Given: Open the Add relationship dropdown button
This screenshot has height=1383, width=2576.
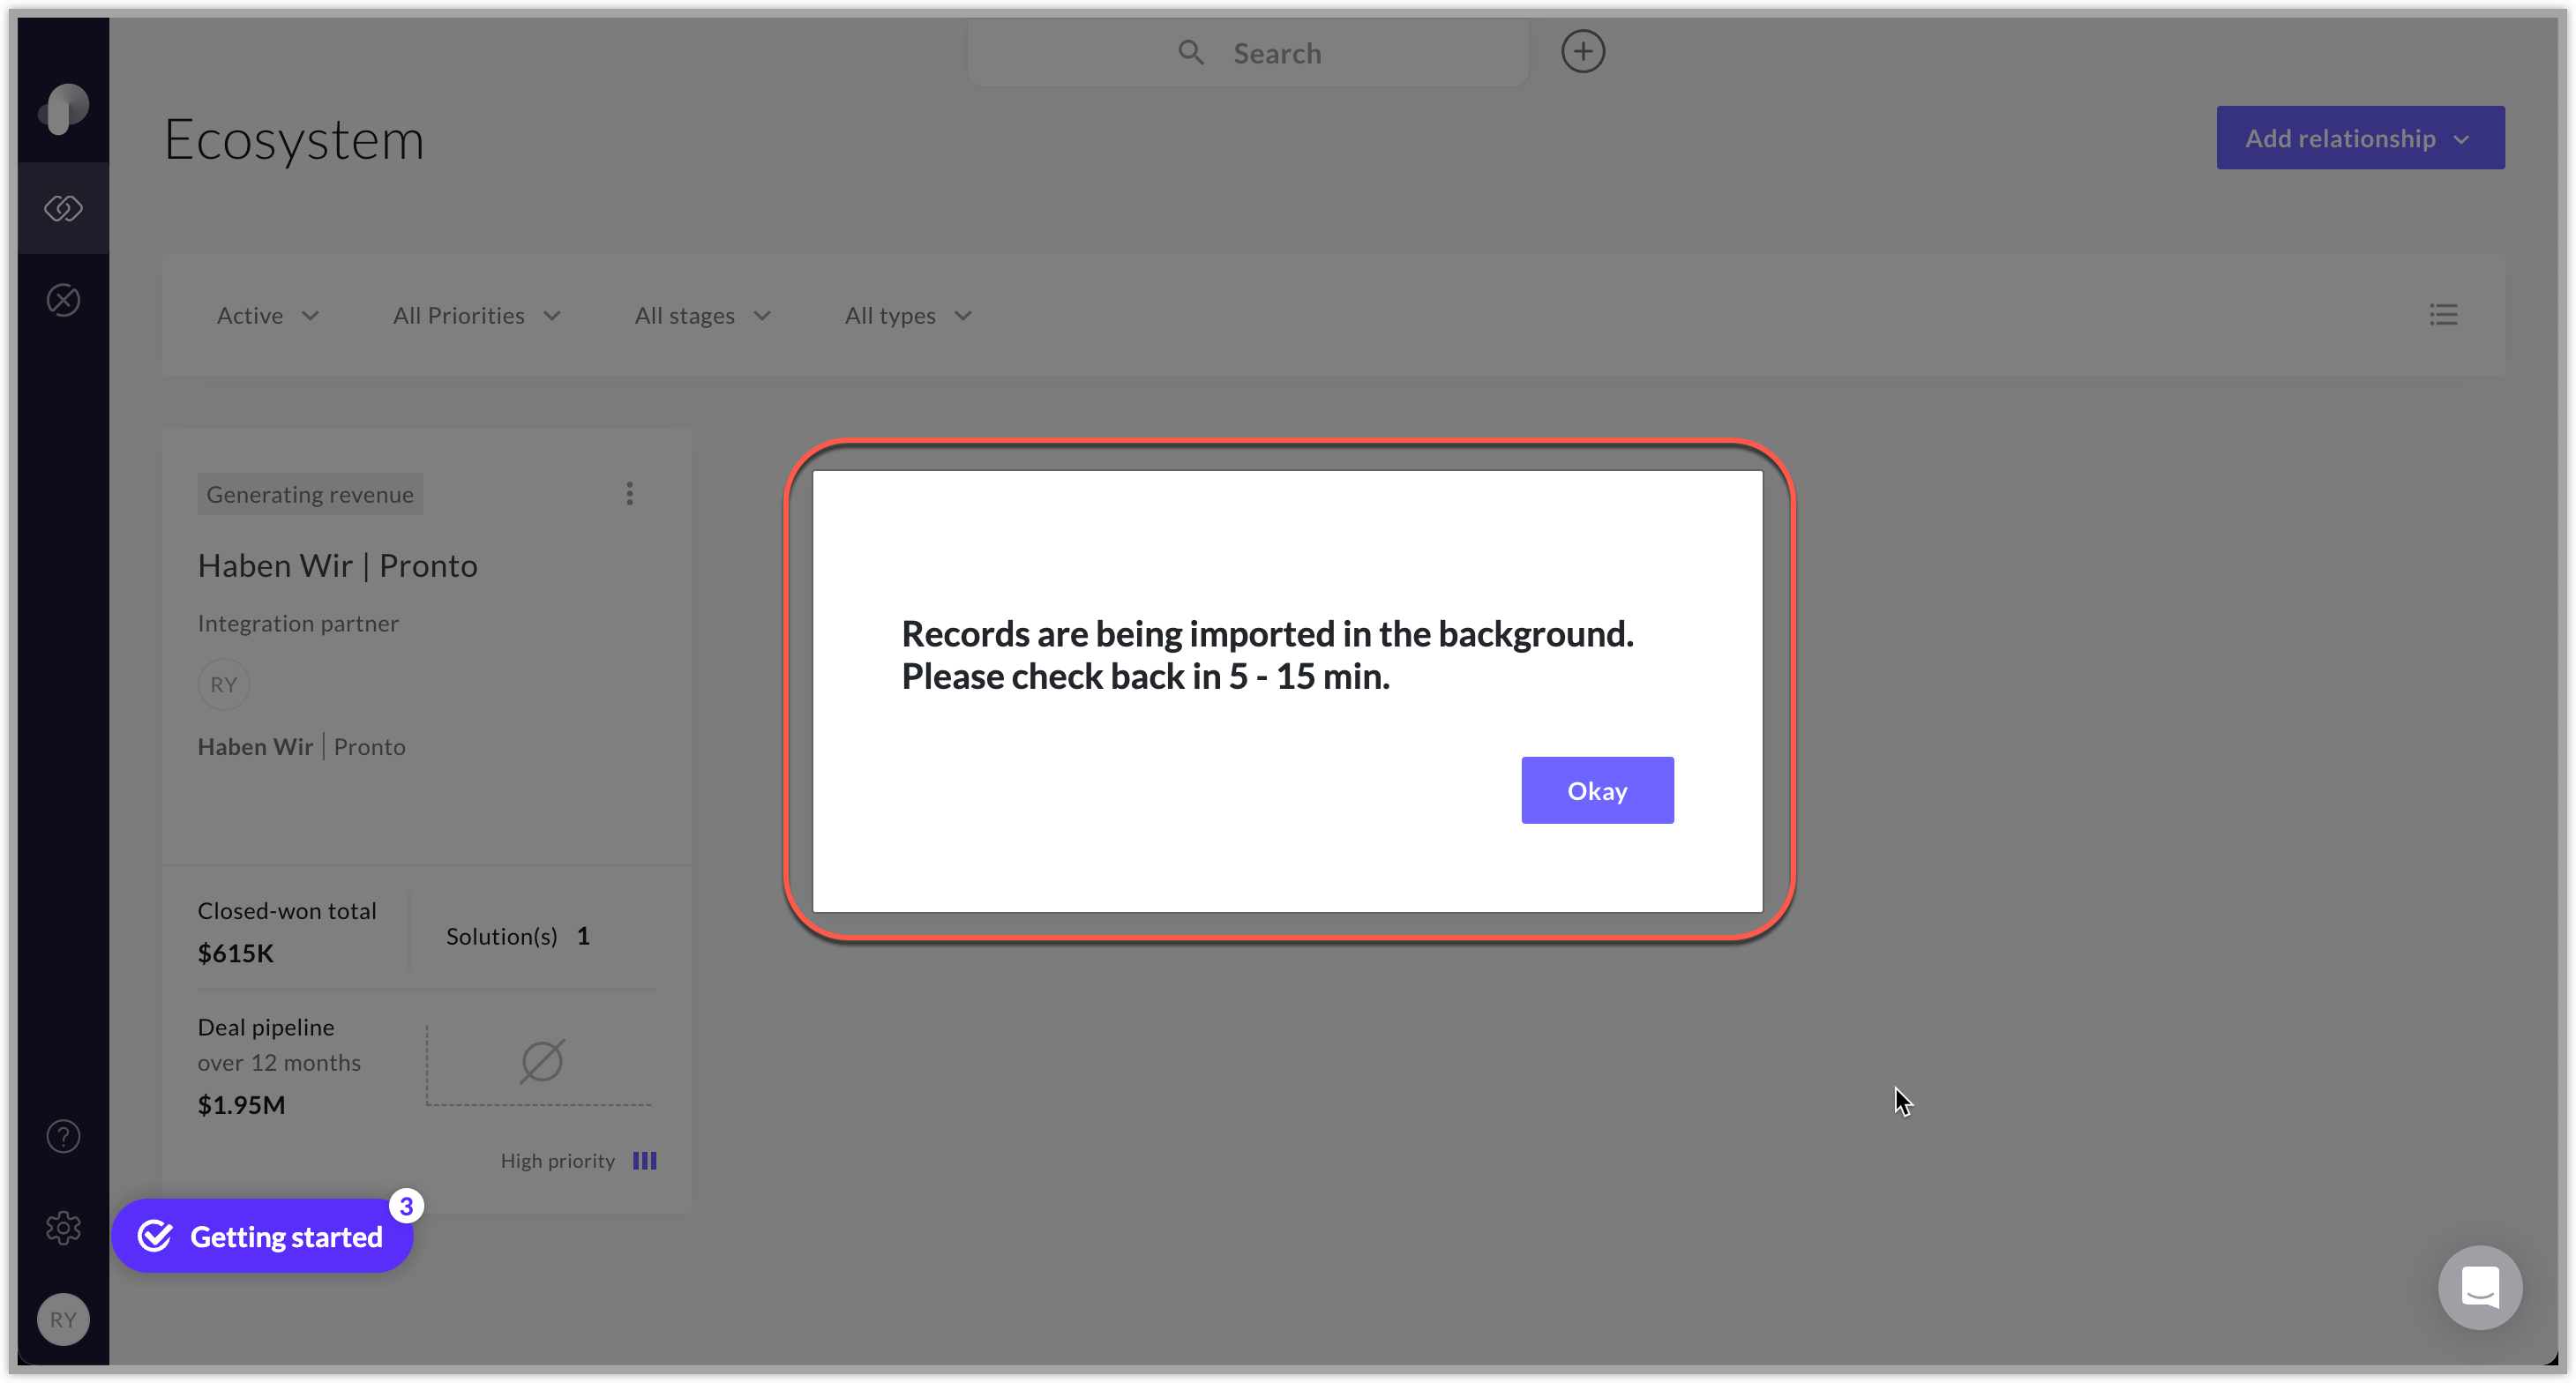Looking at the screenshot, I should 2360,138.
